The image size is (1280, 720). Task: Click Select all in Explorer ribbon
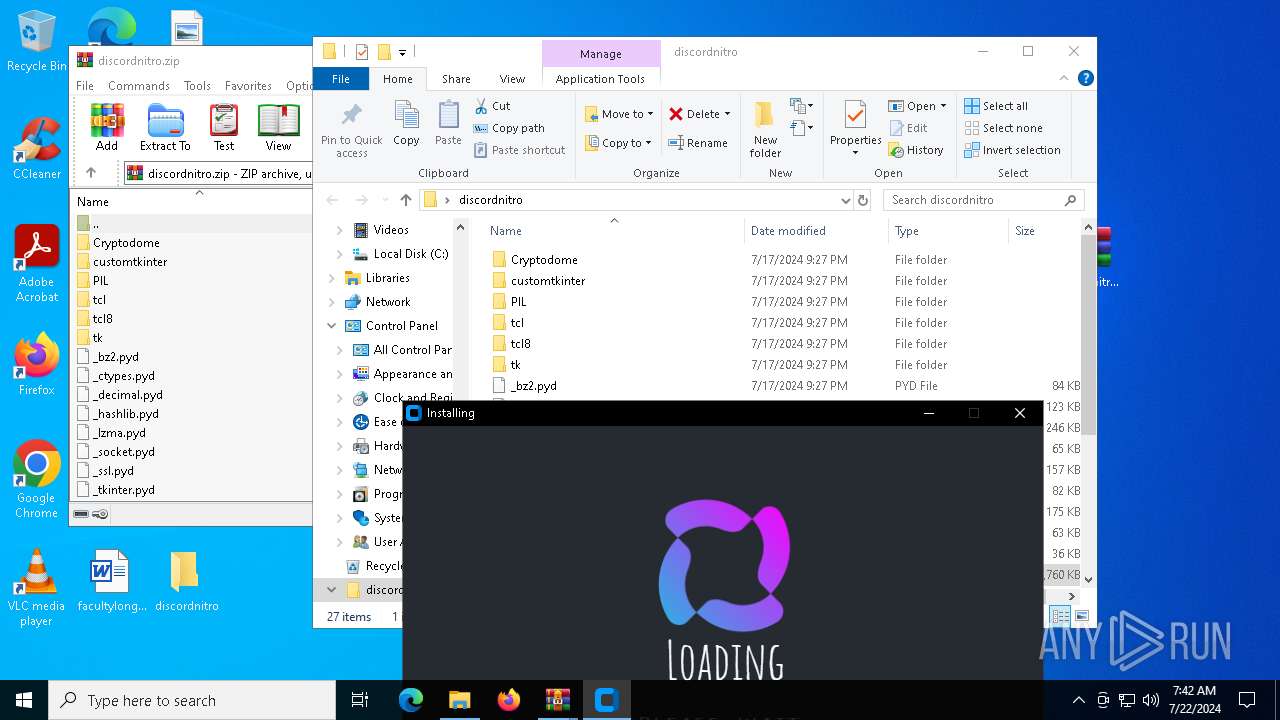[x=996, y=106]
